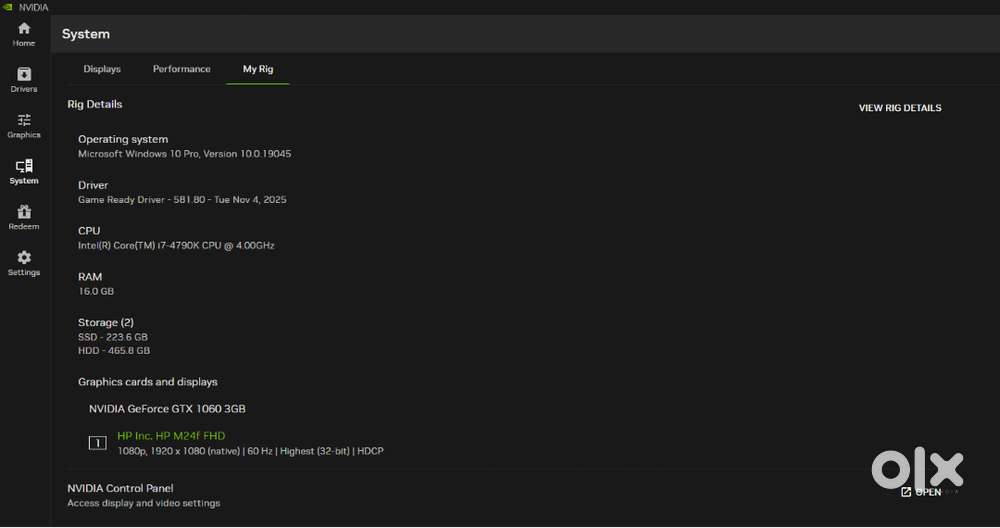The width and height of the screenshot is (1000, 528).
Task: Click the Game Ready Driver version text
Action: (182, 200)
